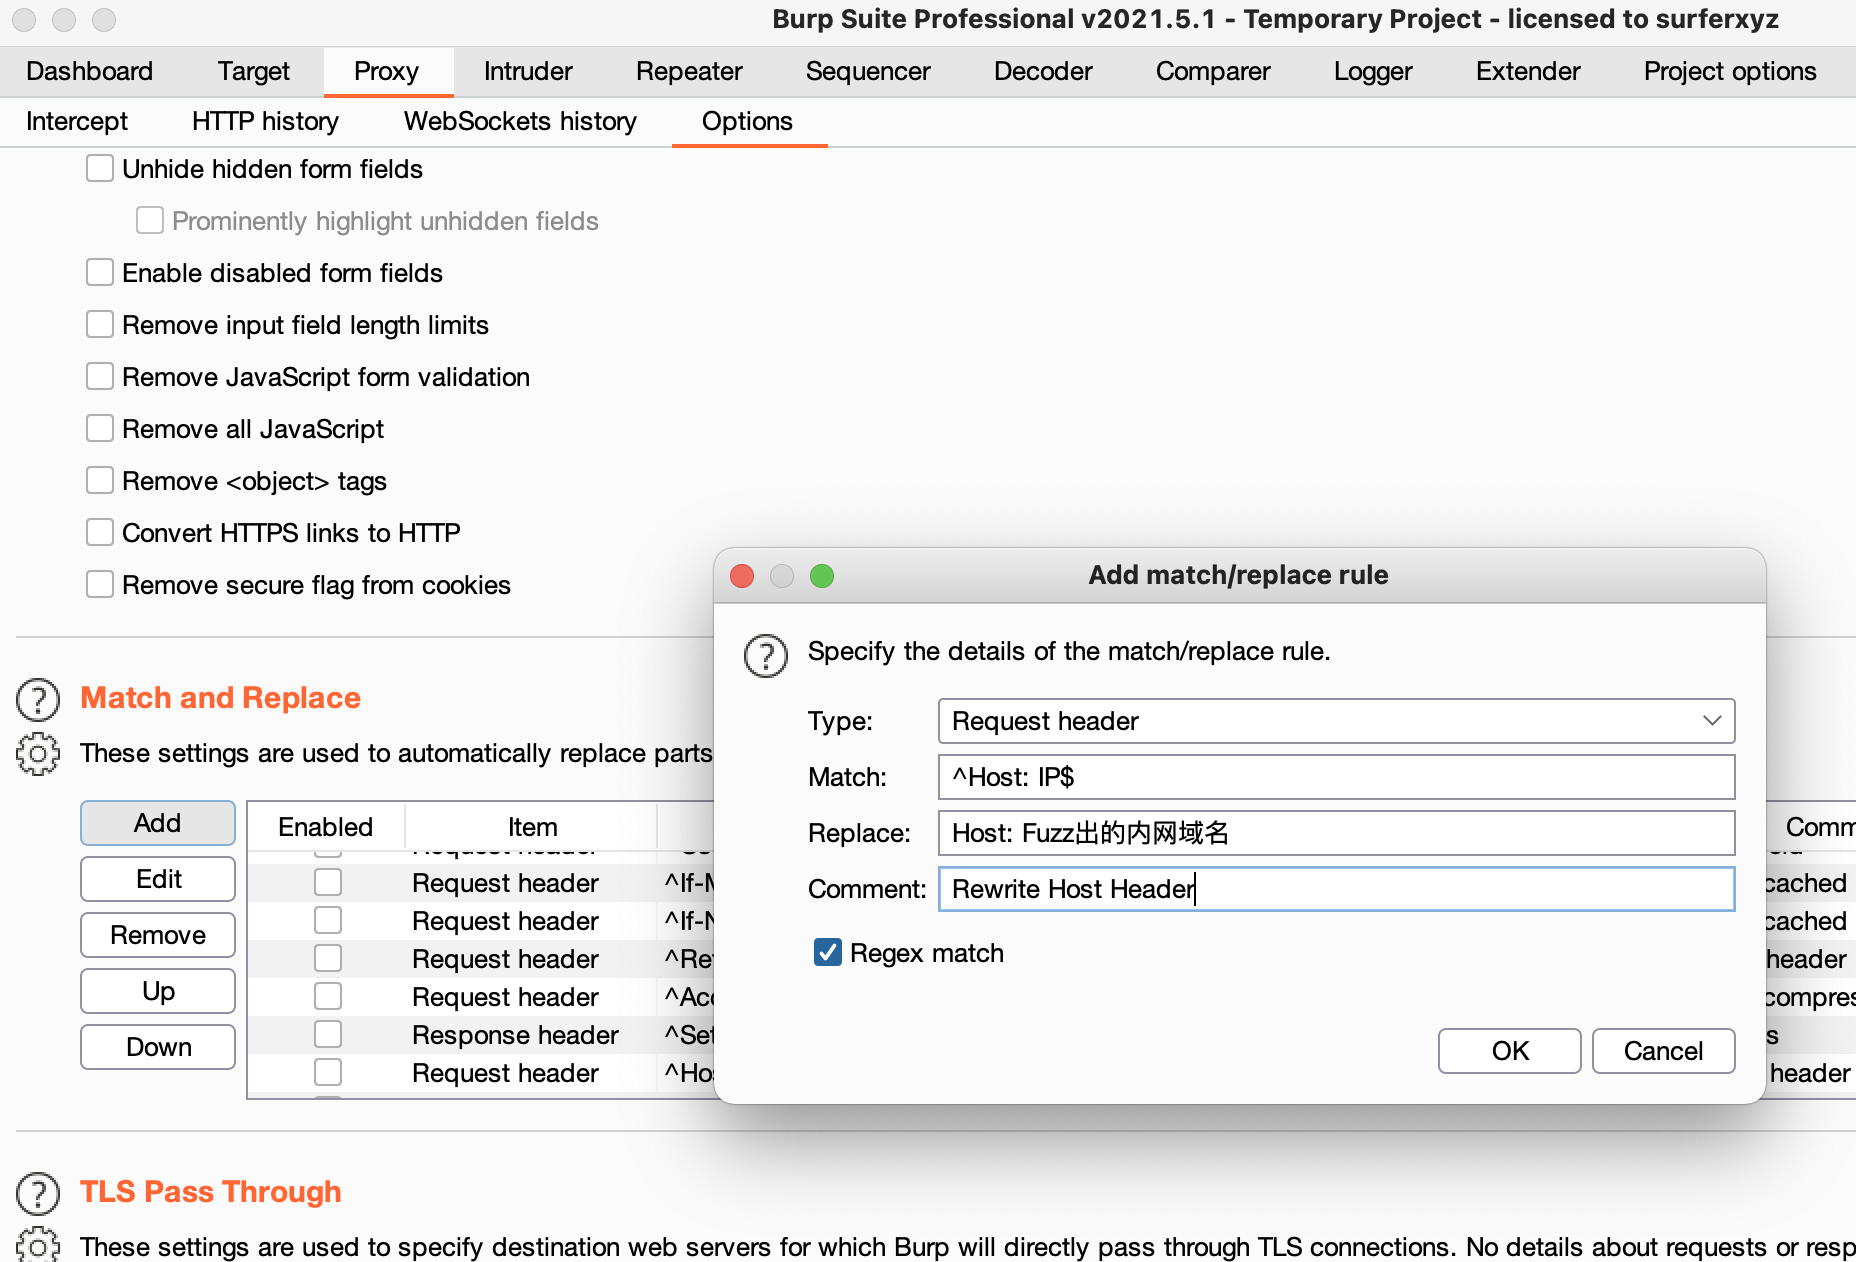Cancel the match/replace rule dialog

1663,1051
